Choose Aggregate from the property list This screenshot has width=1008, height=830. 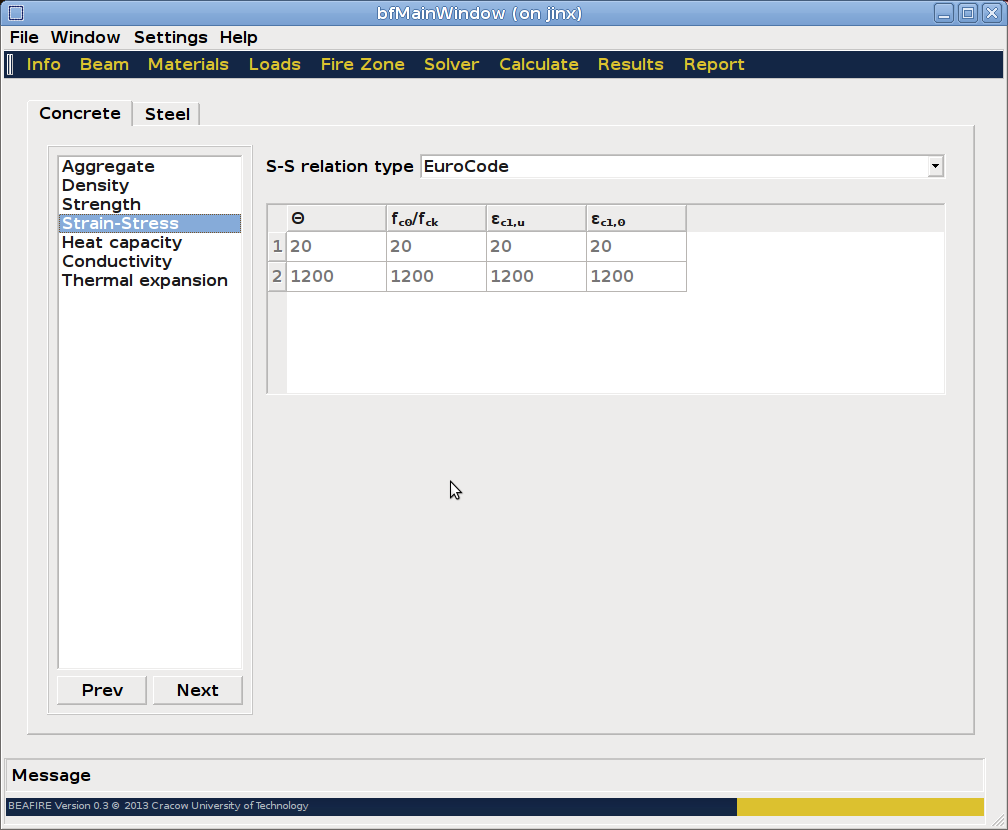[x=108, y=166]
